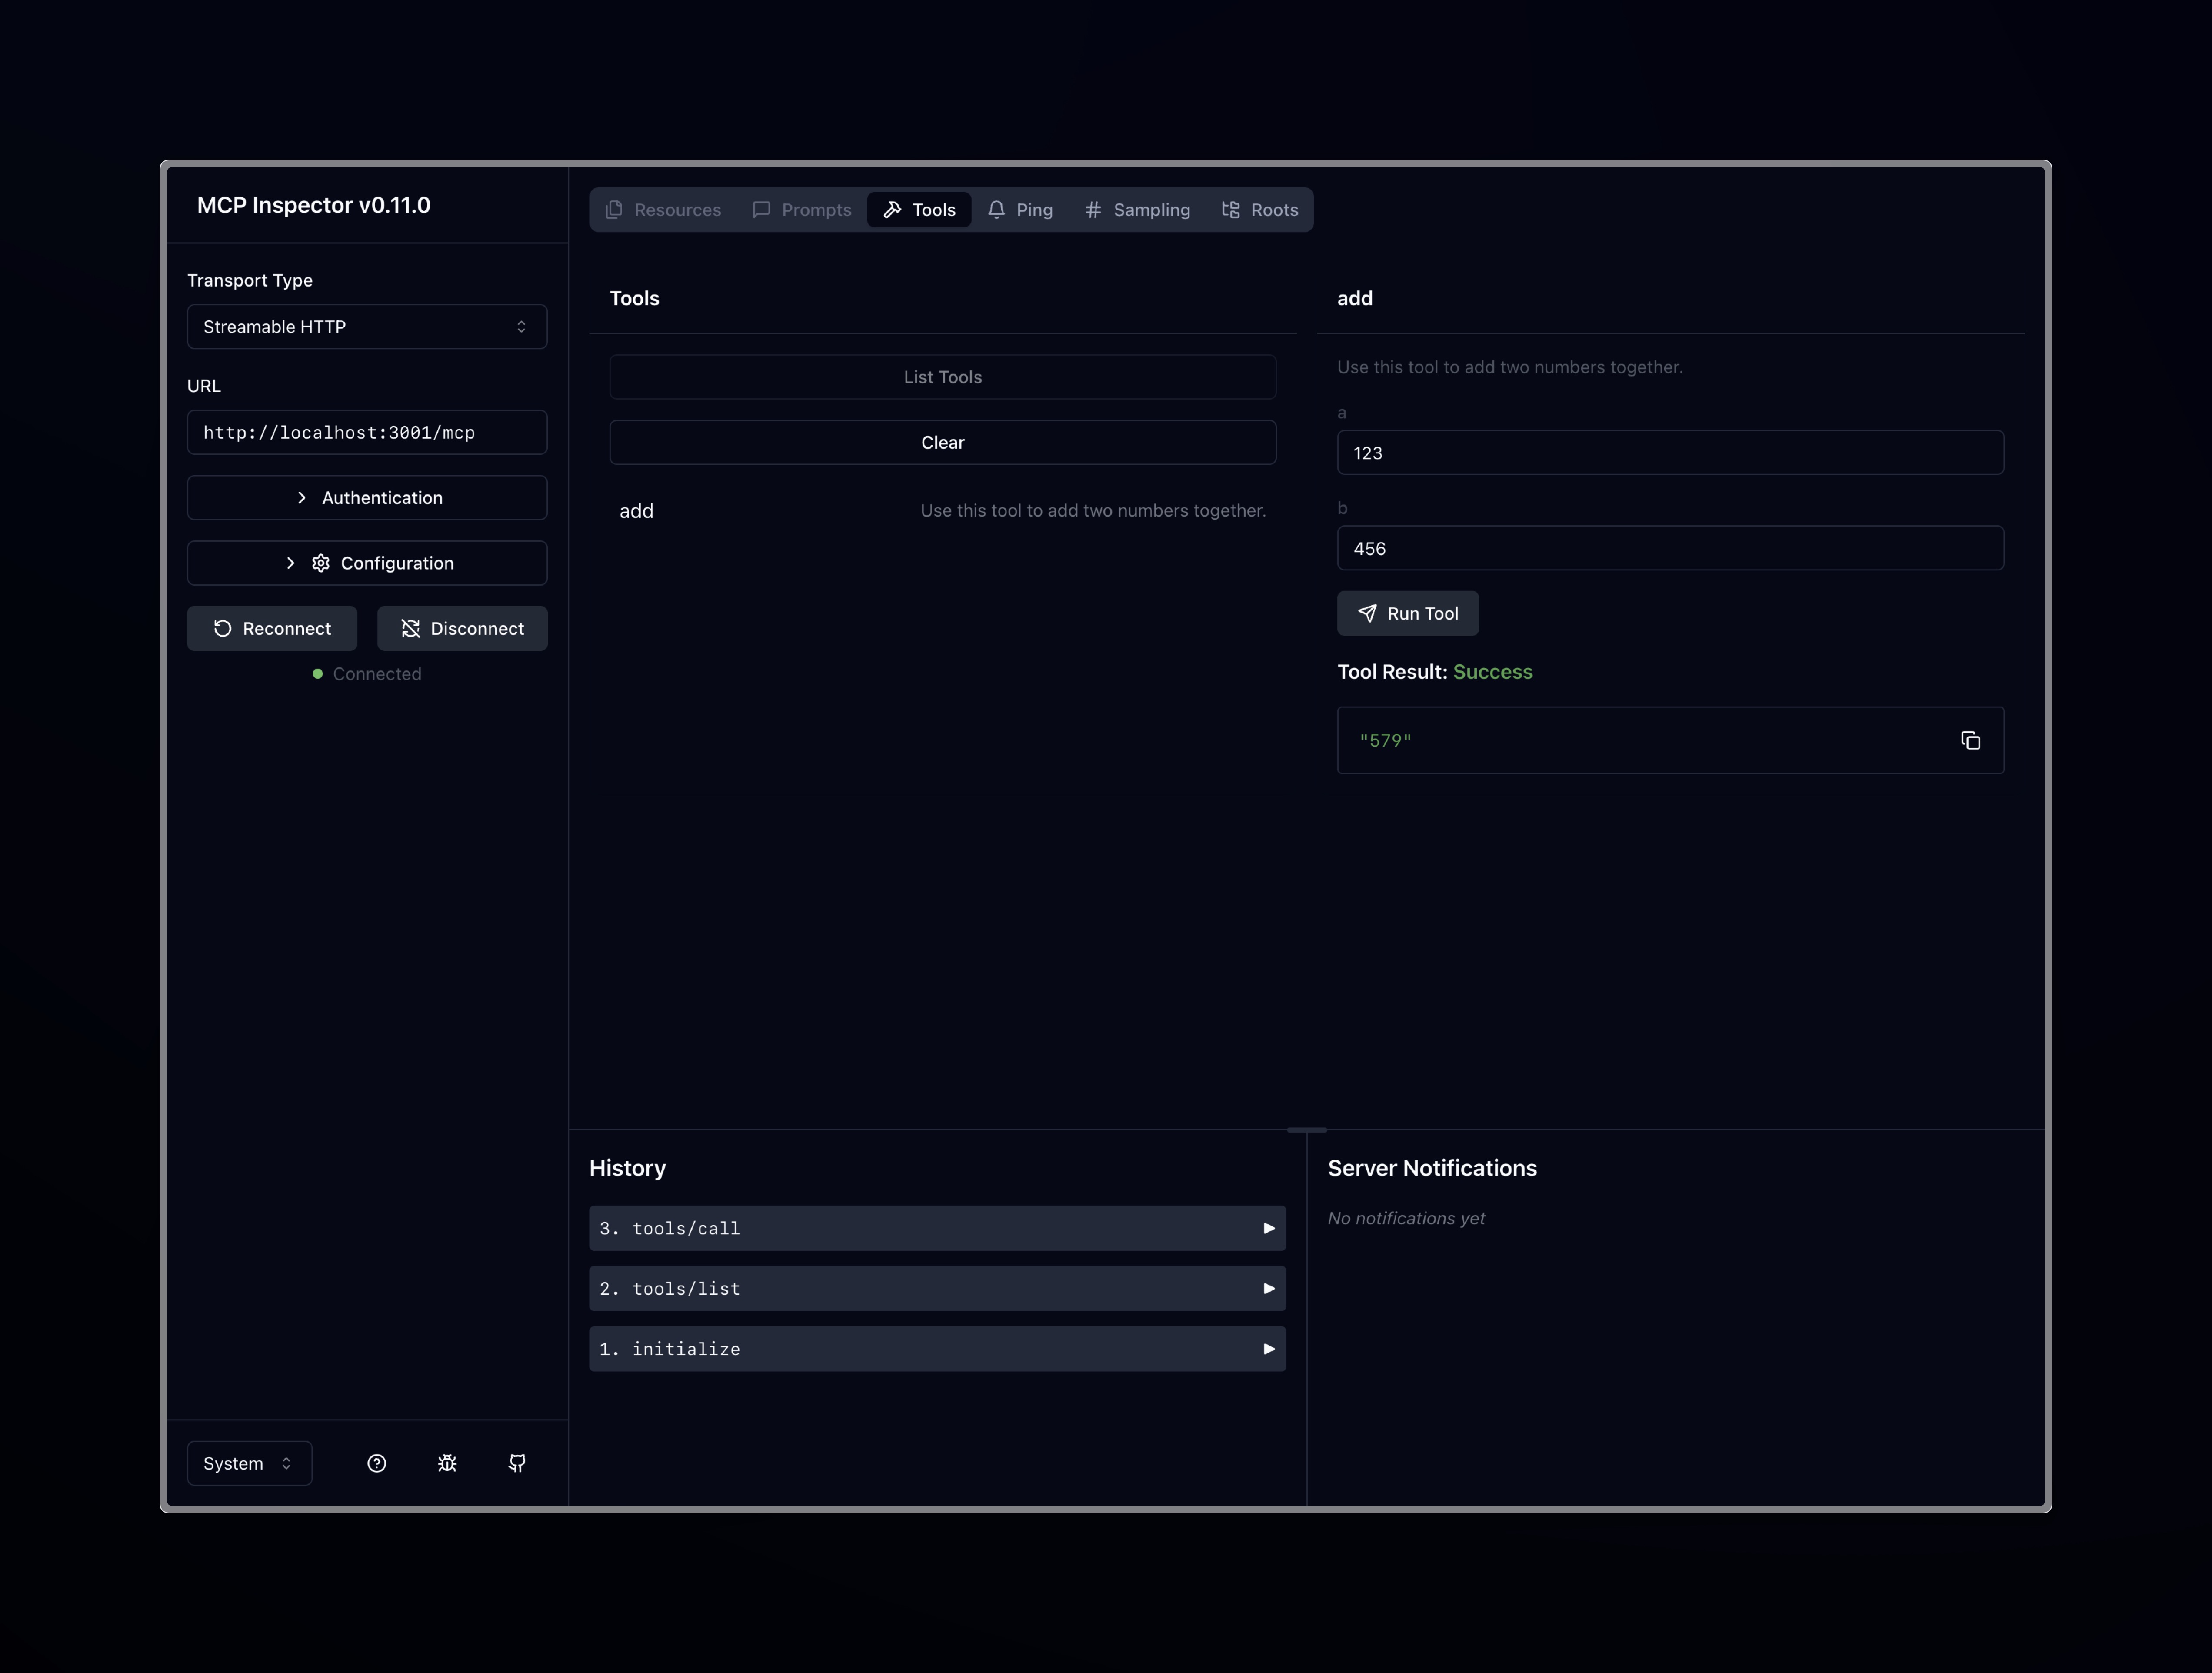This screenshot has height=1673, width=2212.
Task: Click the URL input field
Action: coord(367,432)
